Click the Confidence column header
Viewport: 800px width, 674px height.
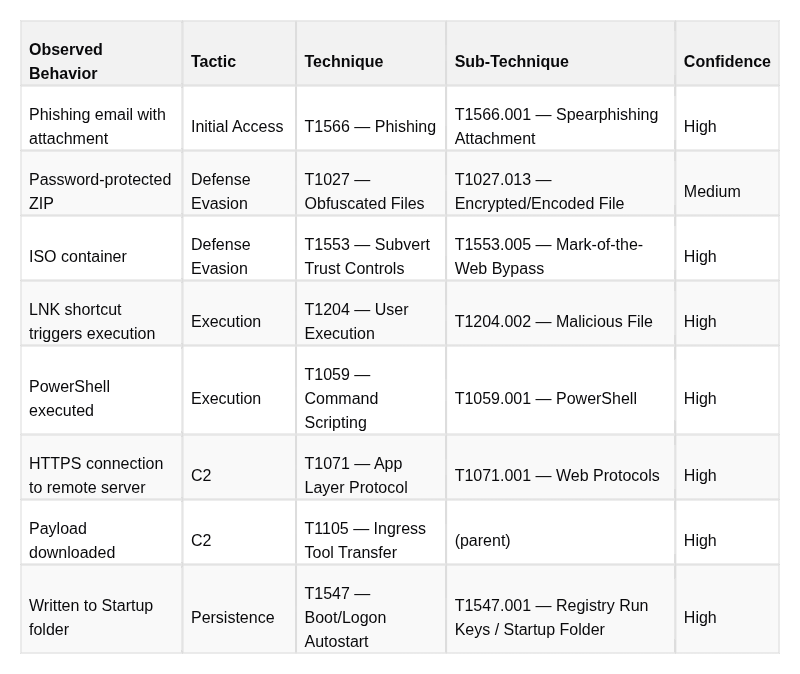click(x=727, y=54)
